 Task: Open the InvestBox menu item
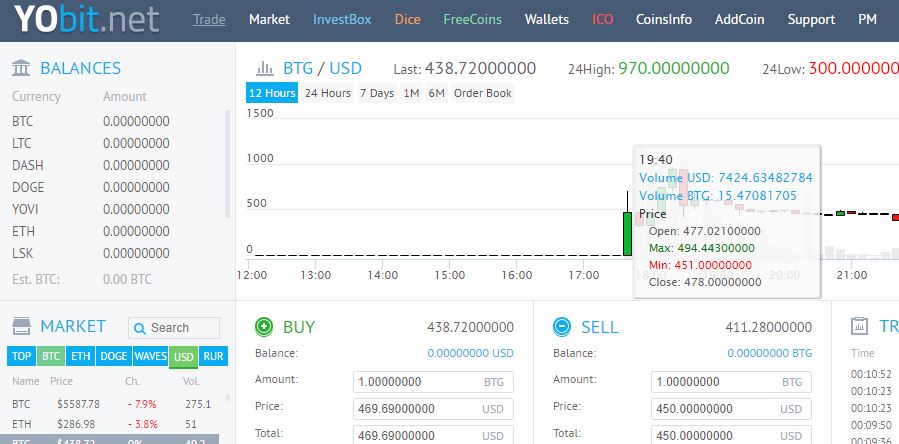(x=342, y=20)
